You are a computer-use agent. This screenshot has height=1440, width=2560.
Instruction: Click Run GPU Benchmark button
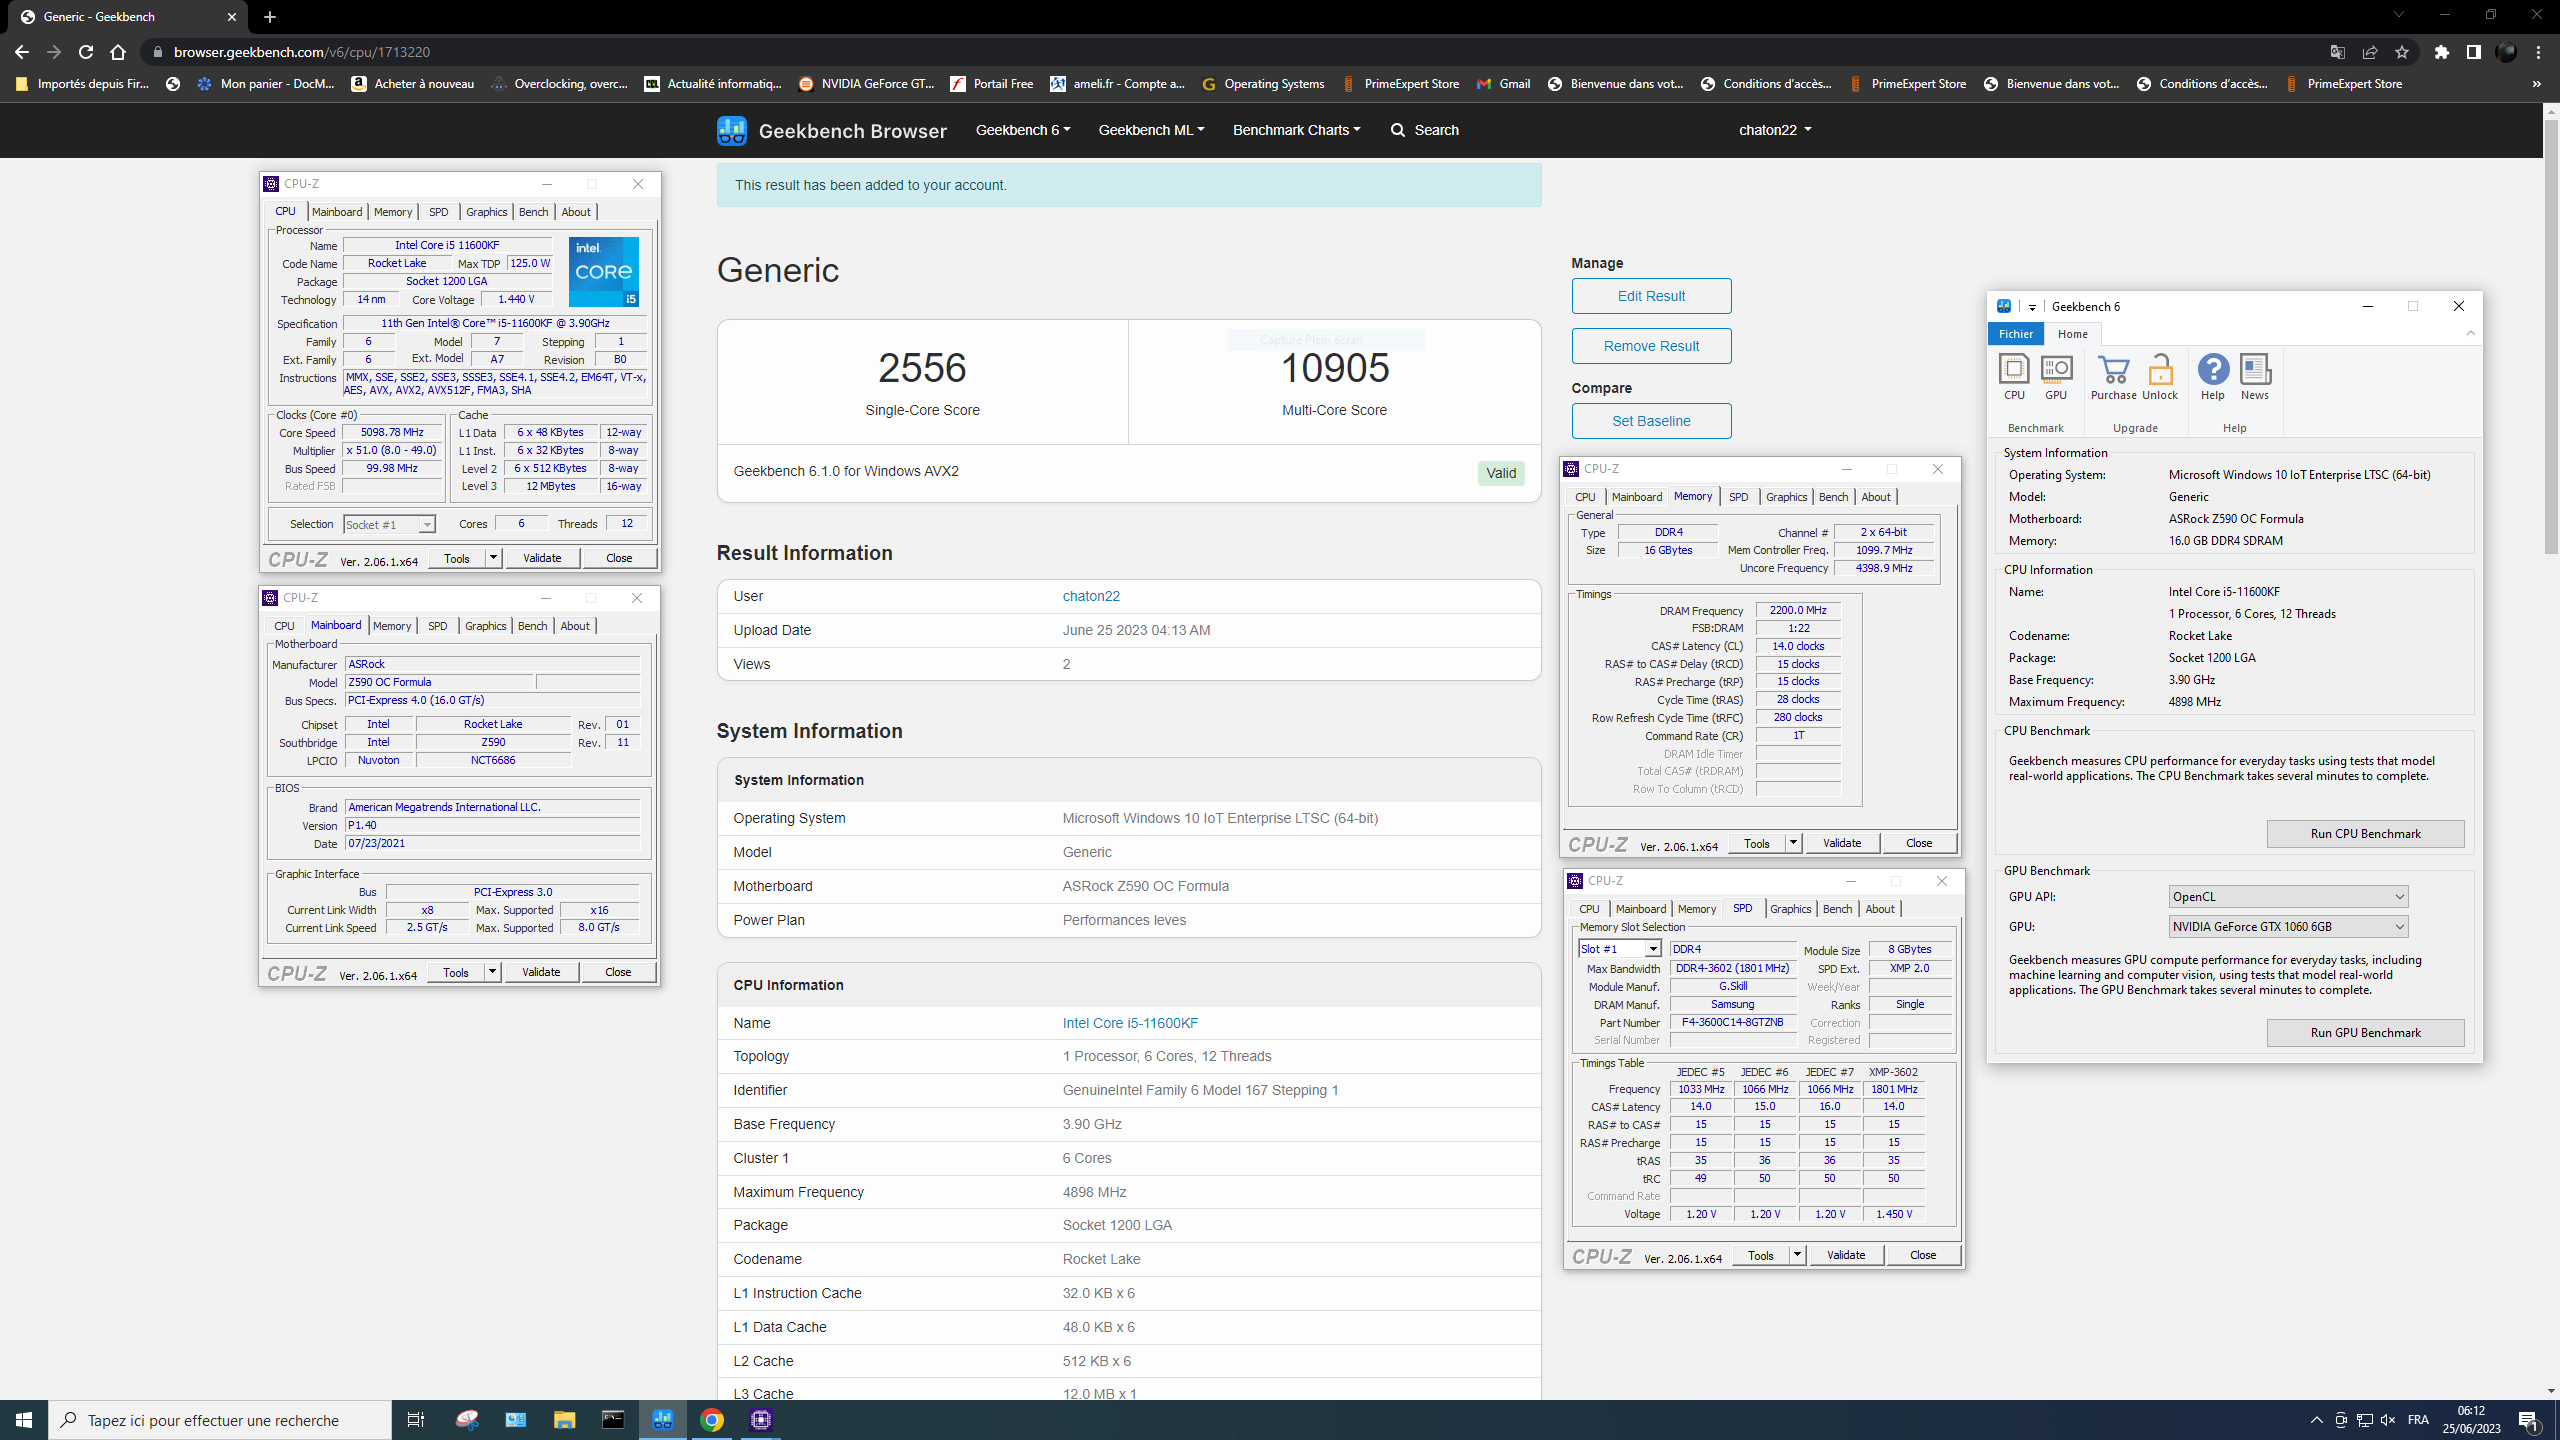pyautogui.click(x=2365, y=1033)
